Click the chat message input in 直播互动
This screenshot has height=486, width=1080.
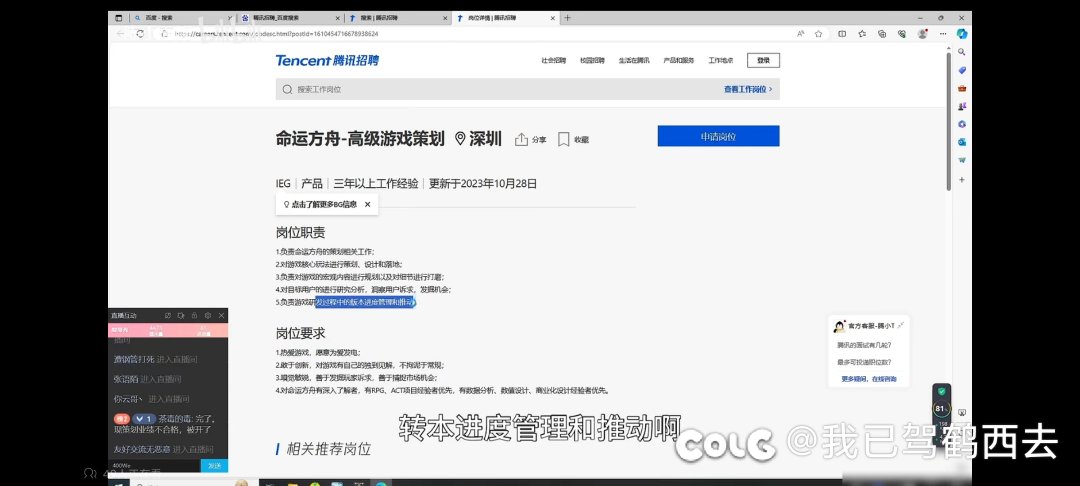coord(154,466)
